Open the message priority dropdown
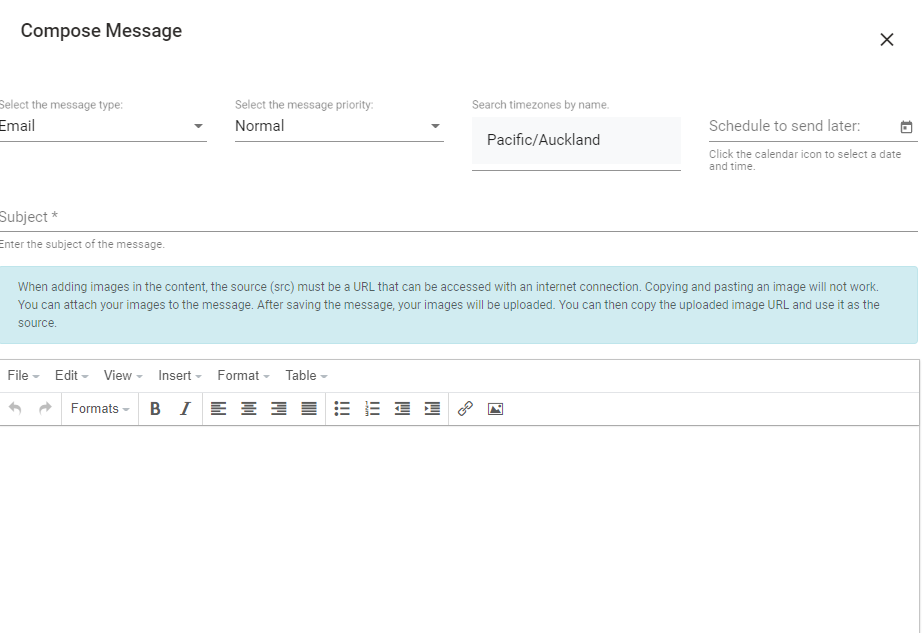Viewport: 924px width, 643px height. (339, 126)
